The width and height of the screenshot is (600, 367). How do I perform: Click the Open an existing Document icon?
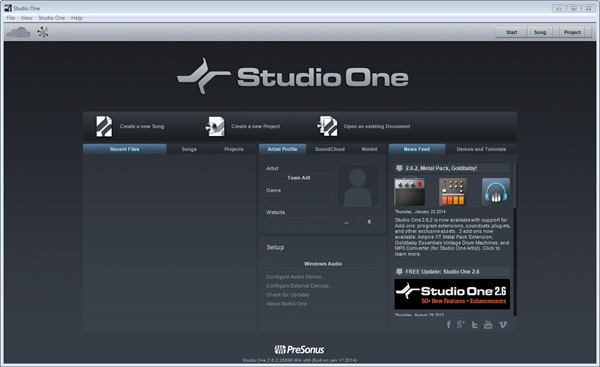point(328,126)
